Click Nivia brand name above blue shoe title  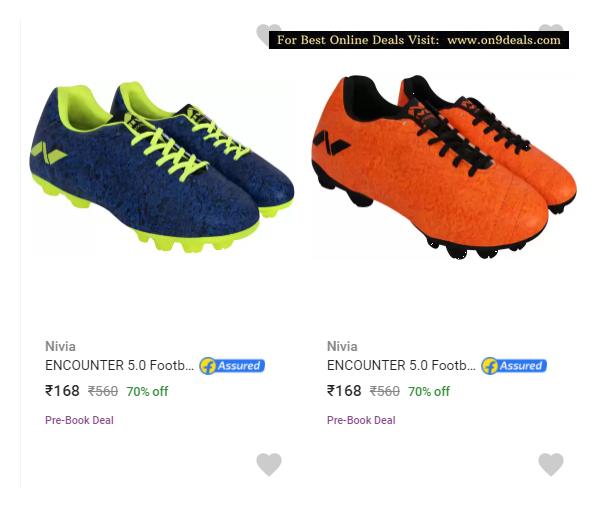pos(60,346)
